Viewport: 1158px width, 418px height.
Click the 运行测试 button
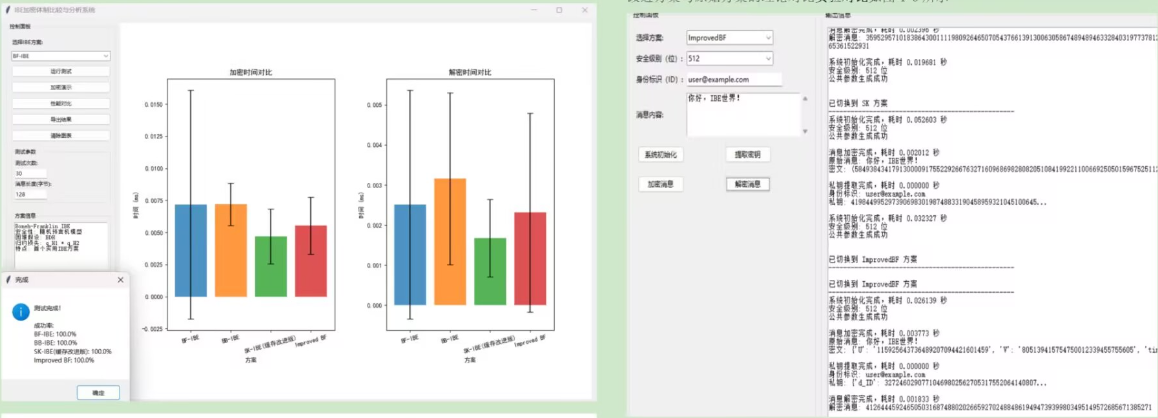click(61, 72)
